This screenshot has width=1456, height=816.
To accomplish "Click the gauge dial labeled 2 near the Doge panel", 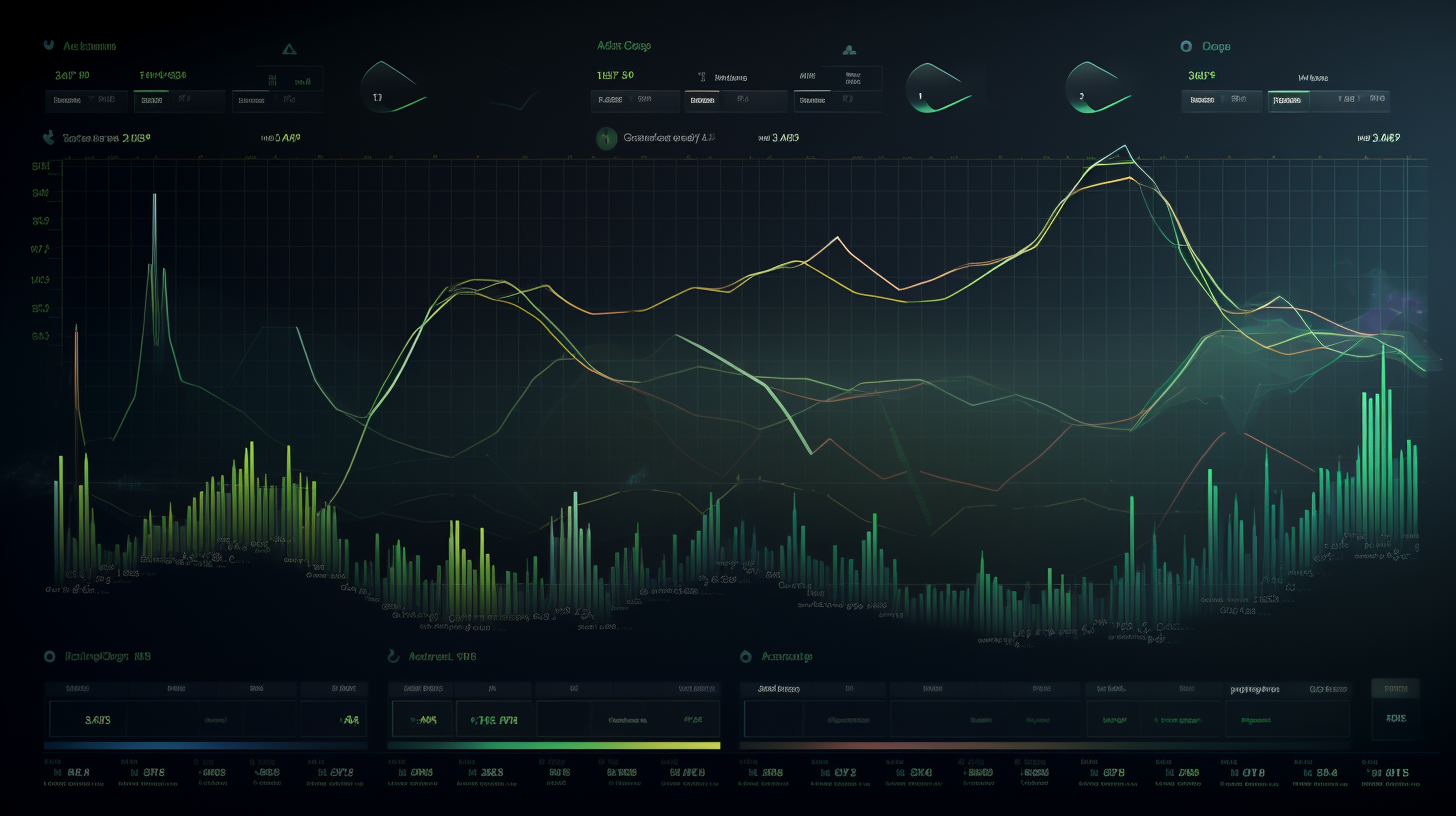I will point(1098,88).
